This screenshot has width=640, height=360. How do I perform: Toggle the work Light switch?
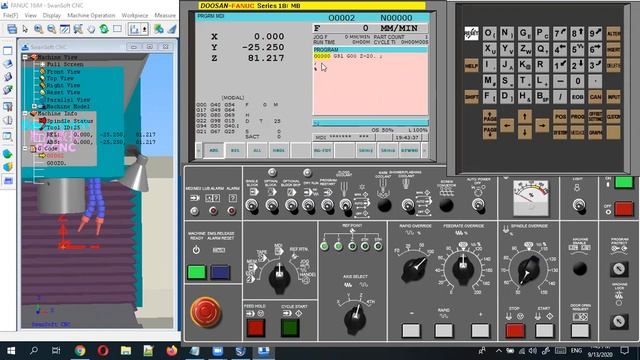coord(578,205)
